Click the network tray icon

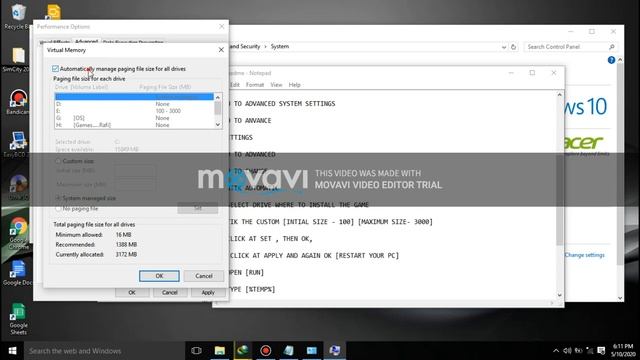(589, 351)
